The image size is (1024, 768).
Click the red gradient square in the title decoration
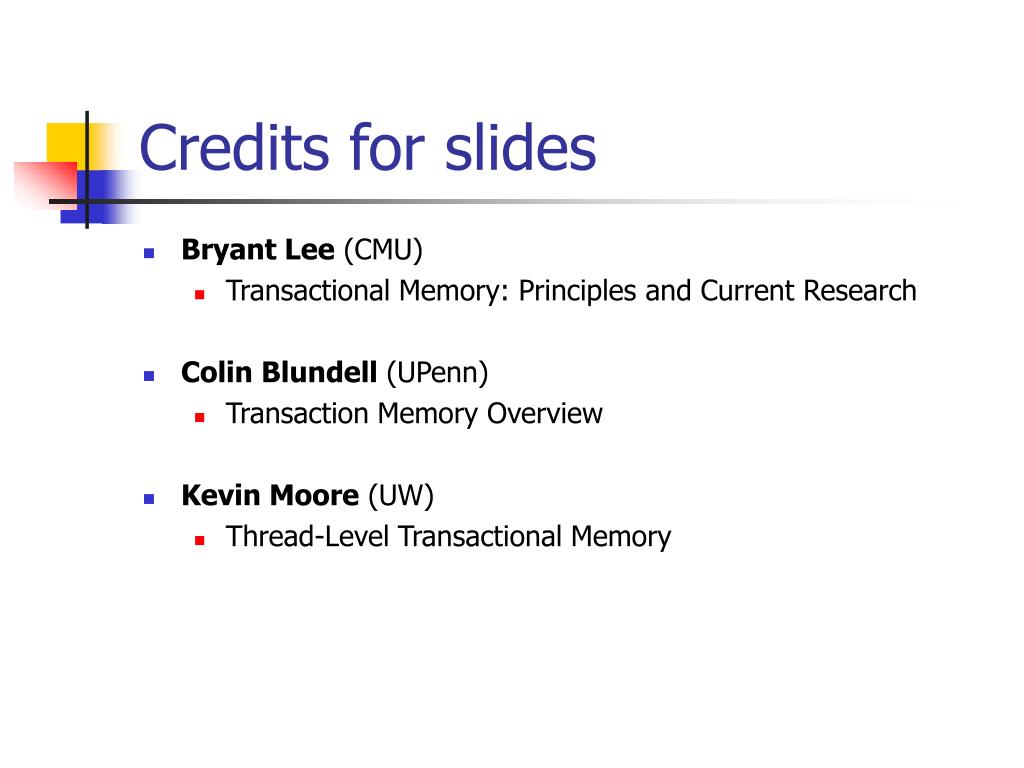point(44,184)
